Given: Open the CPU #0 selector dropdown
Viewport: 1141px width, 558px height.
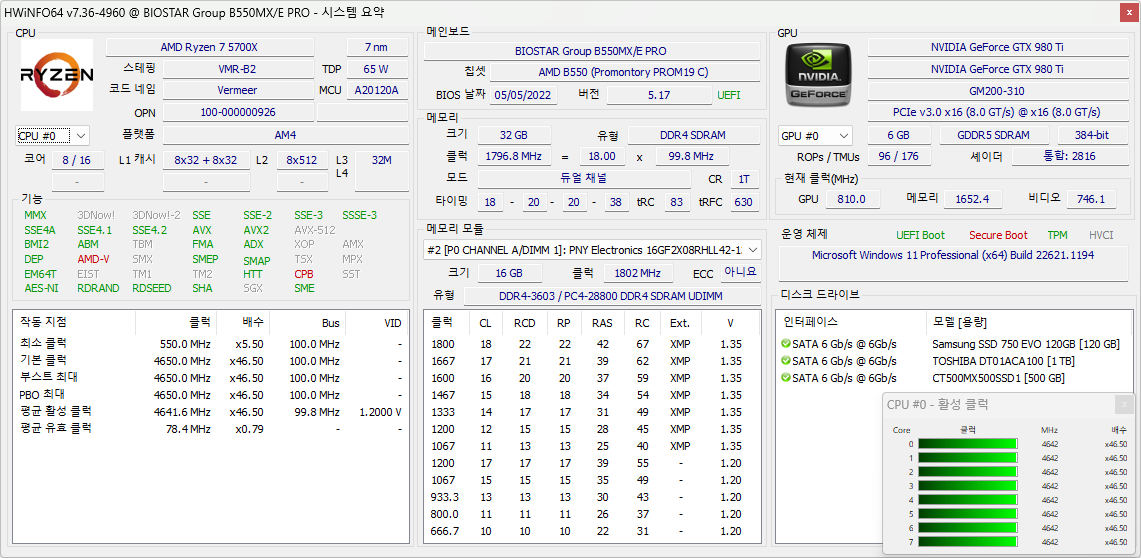Looking at the screenshot, I should pyautogui.click(x=52, y=135).
